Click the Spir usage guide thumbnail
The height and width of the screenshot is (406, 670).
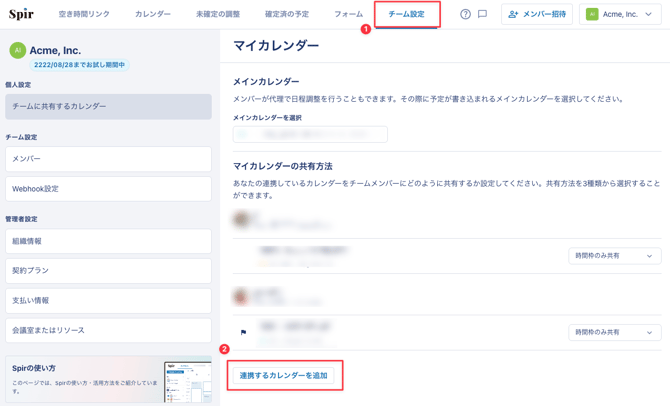187,381
